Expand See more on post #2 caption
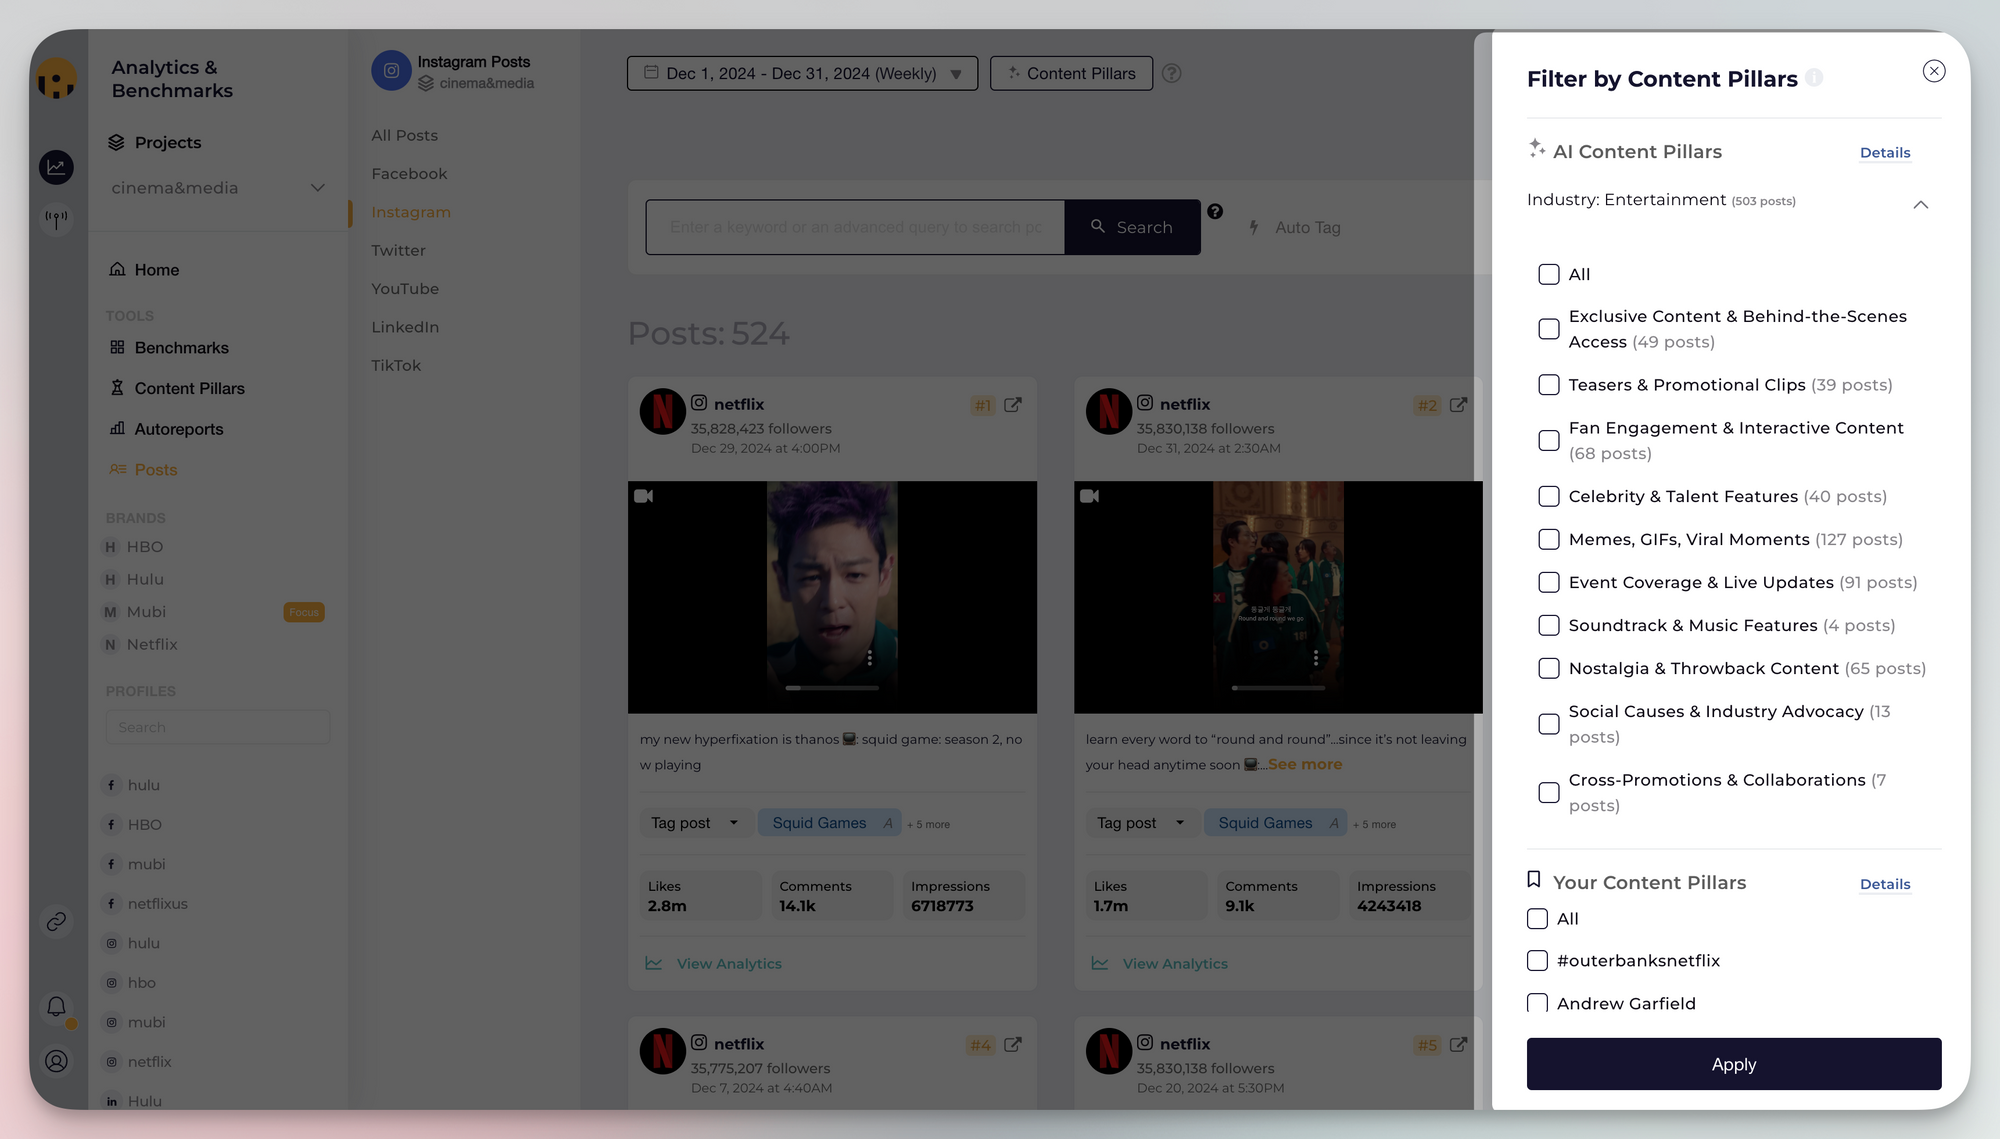Screen dimensions: 2000x1139 tap(1305, 764)
